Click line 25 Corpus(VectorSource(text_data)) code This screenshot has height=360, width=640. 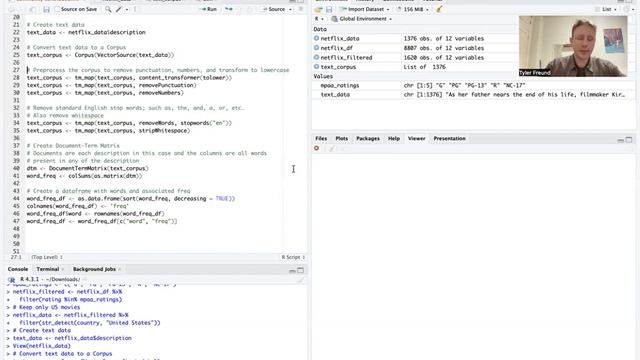(100, 55)
